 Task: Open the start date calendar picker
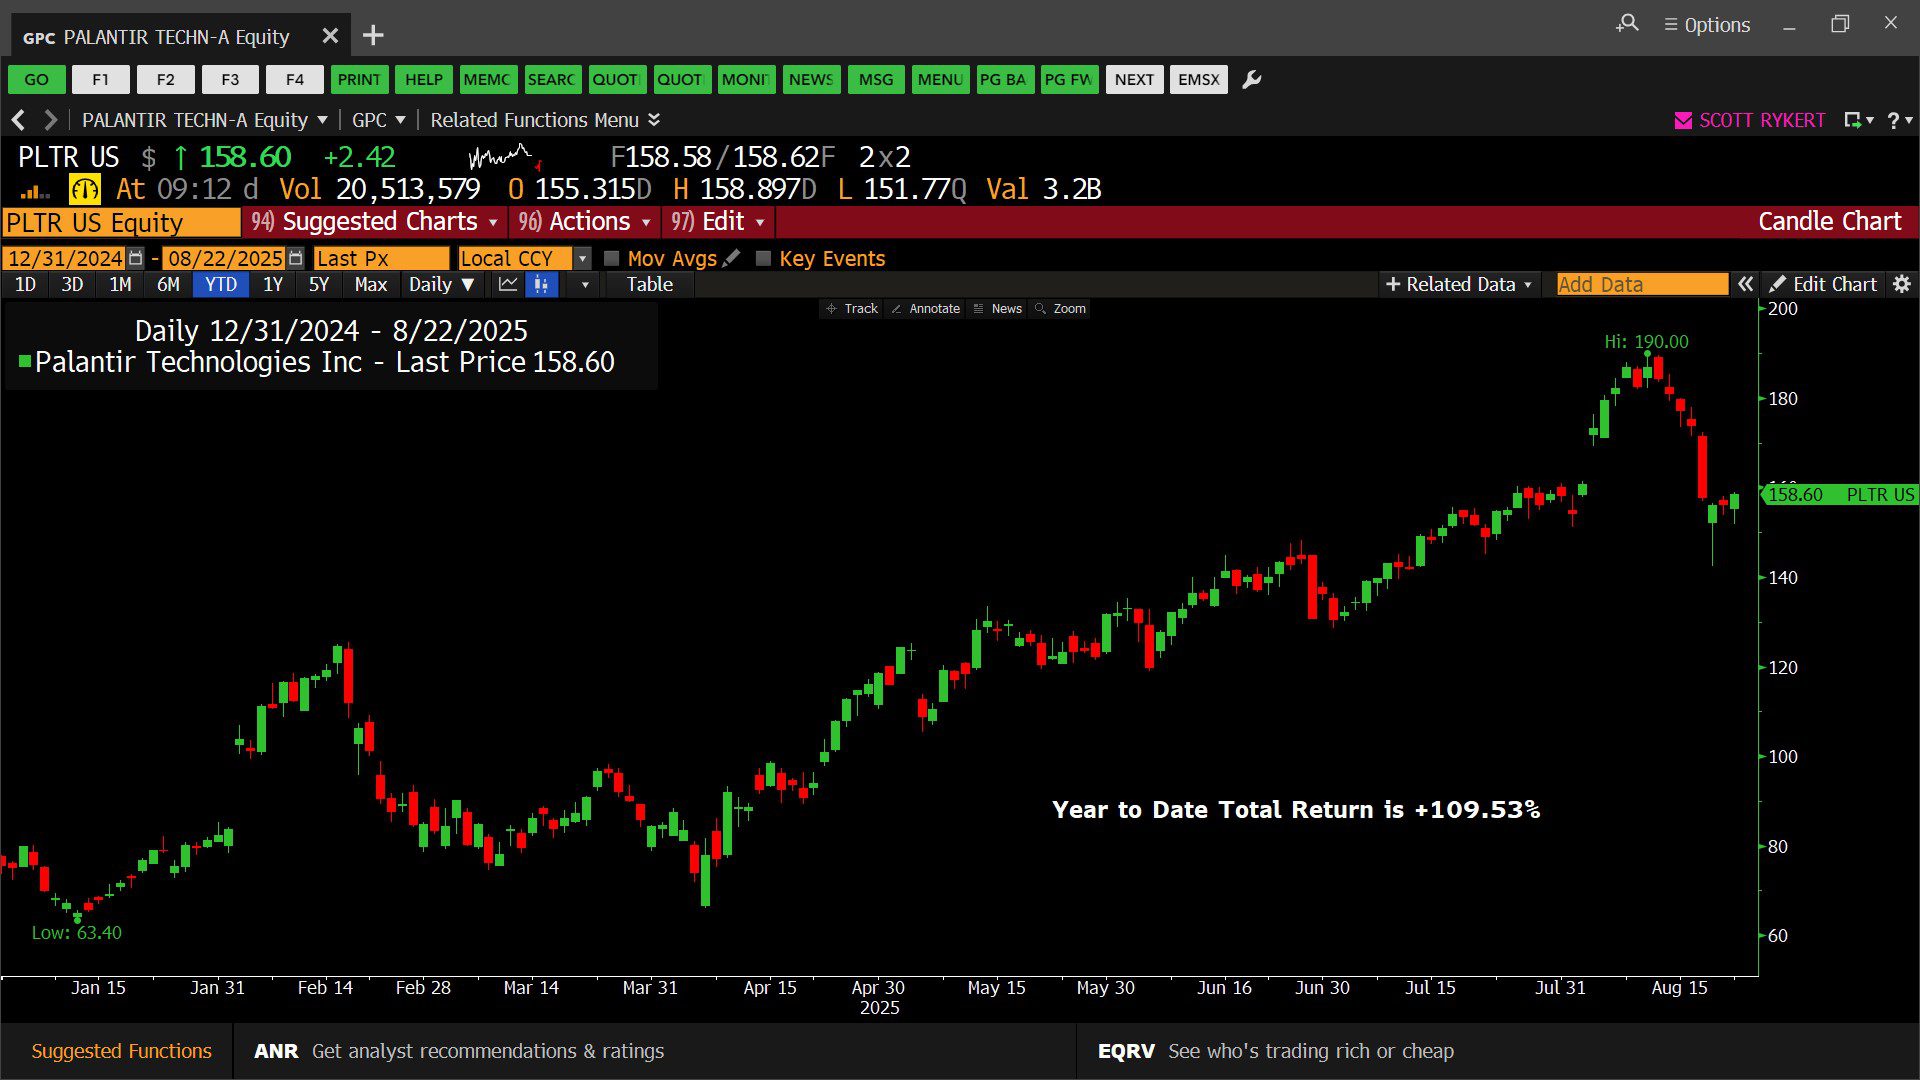pyautogui.click(x=136, y=258)
